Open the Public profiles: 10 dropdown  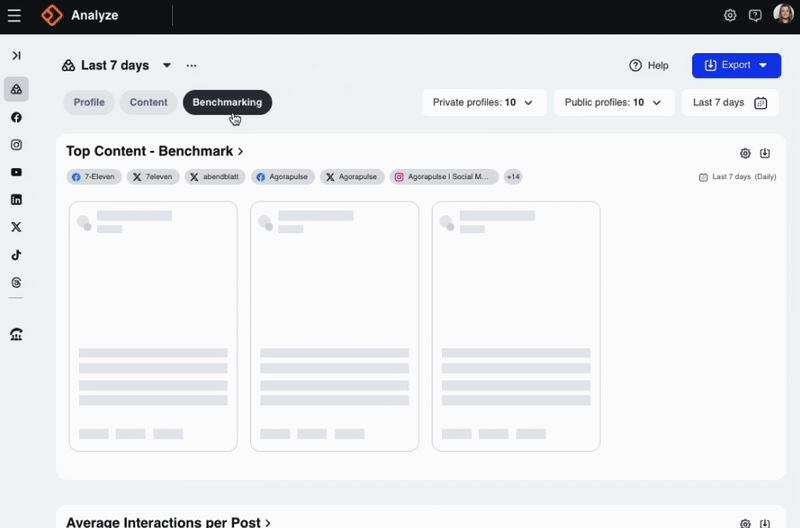click(614, 103)
